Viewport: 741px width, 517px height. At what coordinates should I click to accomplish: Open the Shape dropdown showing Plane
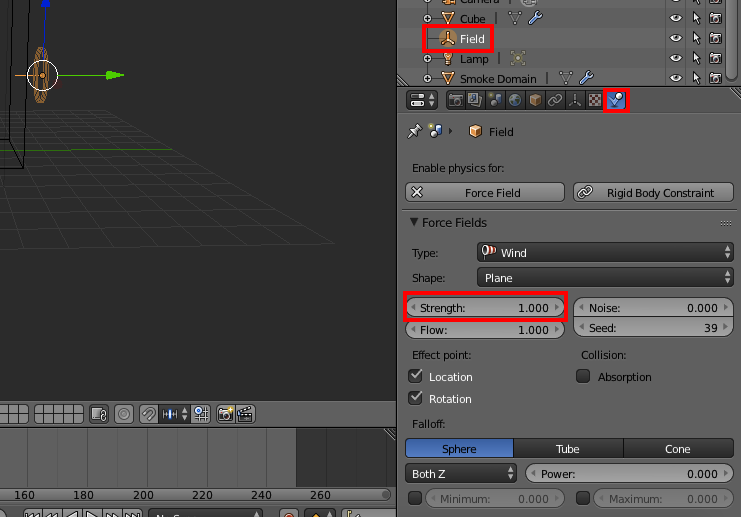tap(605, 277)
